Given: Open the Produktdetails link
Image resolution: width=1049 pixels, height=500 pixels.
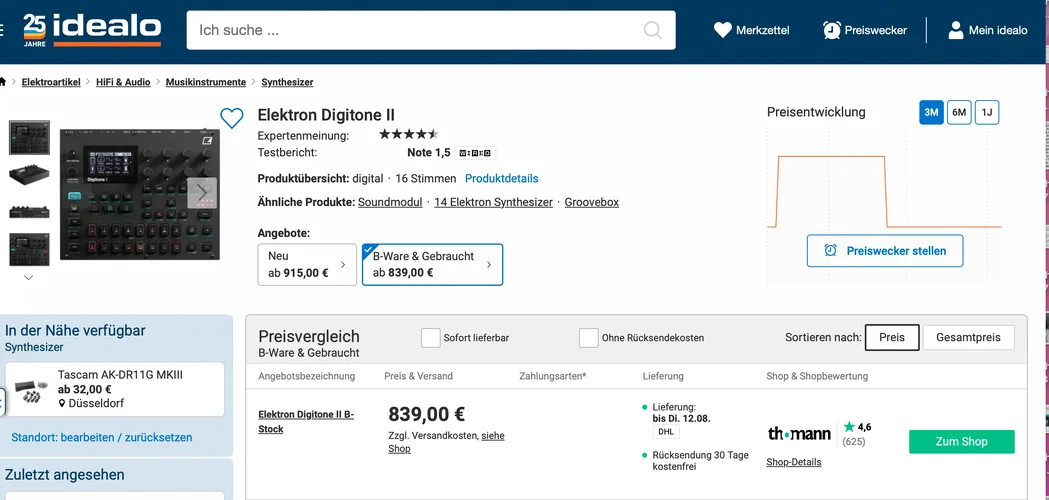Looking at the screenshot, I should click(501, 178).
